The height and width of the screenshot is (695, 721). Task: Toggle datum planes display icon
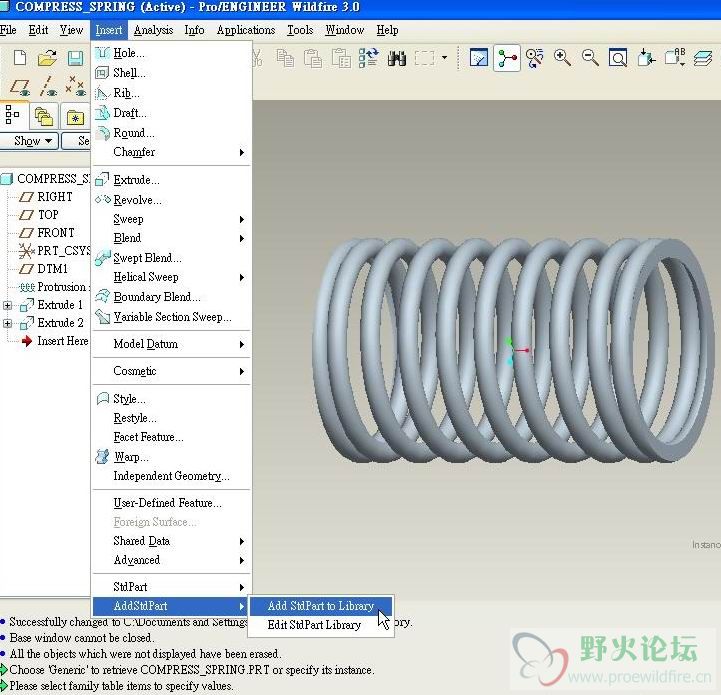coord(20,87)
